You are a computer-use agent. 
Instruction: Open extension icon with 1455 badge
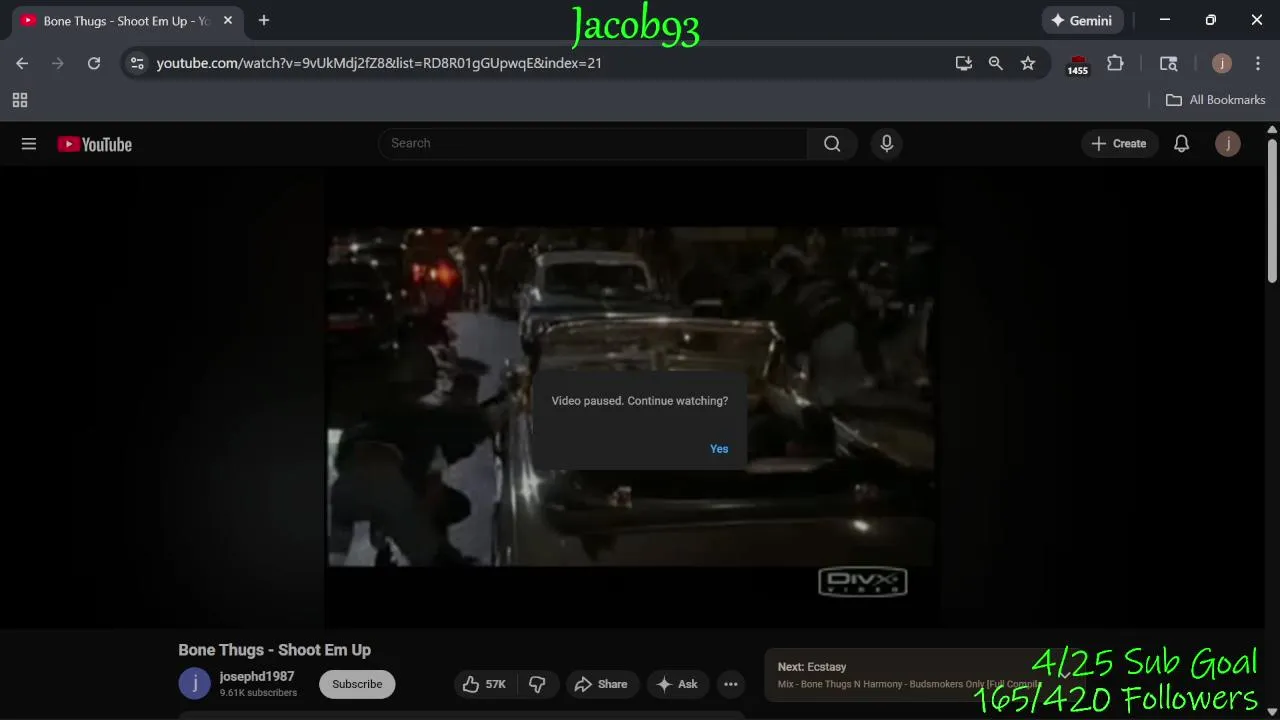(1077, 64)
